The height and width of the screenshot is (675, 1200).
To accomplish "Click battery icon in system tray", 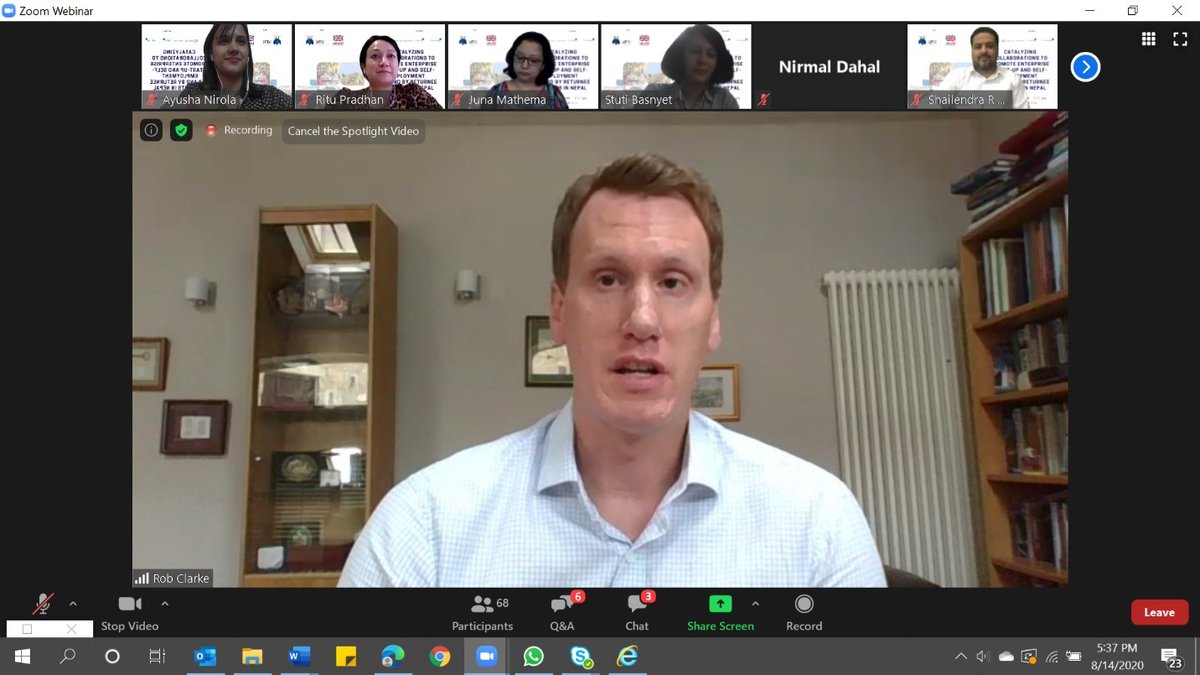I will (1073, 657).
